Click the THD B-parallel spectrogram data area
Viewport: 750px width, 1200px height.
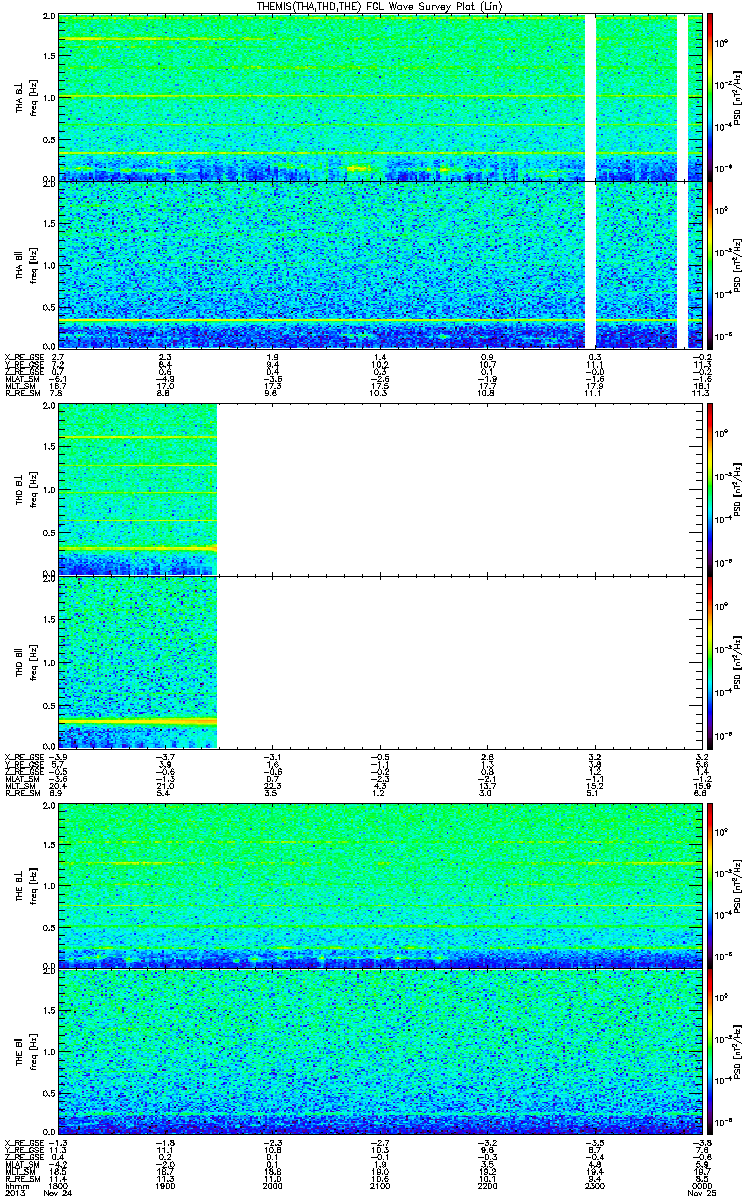[x=138, y=661]
